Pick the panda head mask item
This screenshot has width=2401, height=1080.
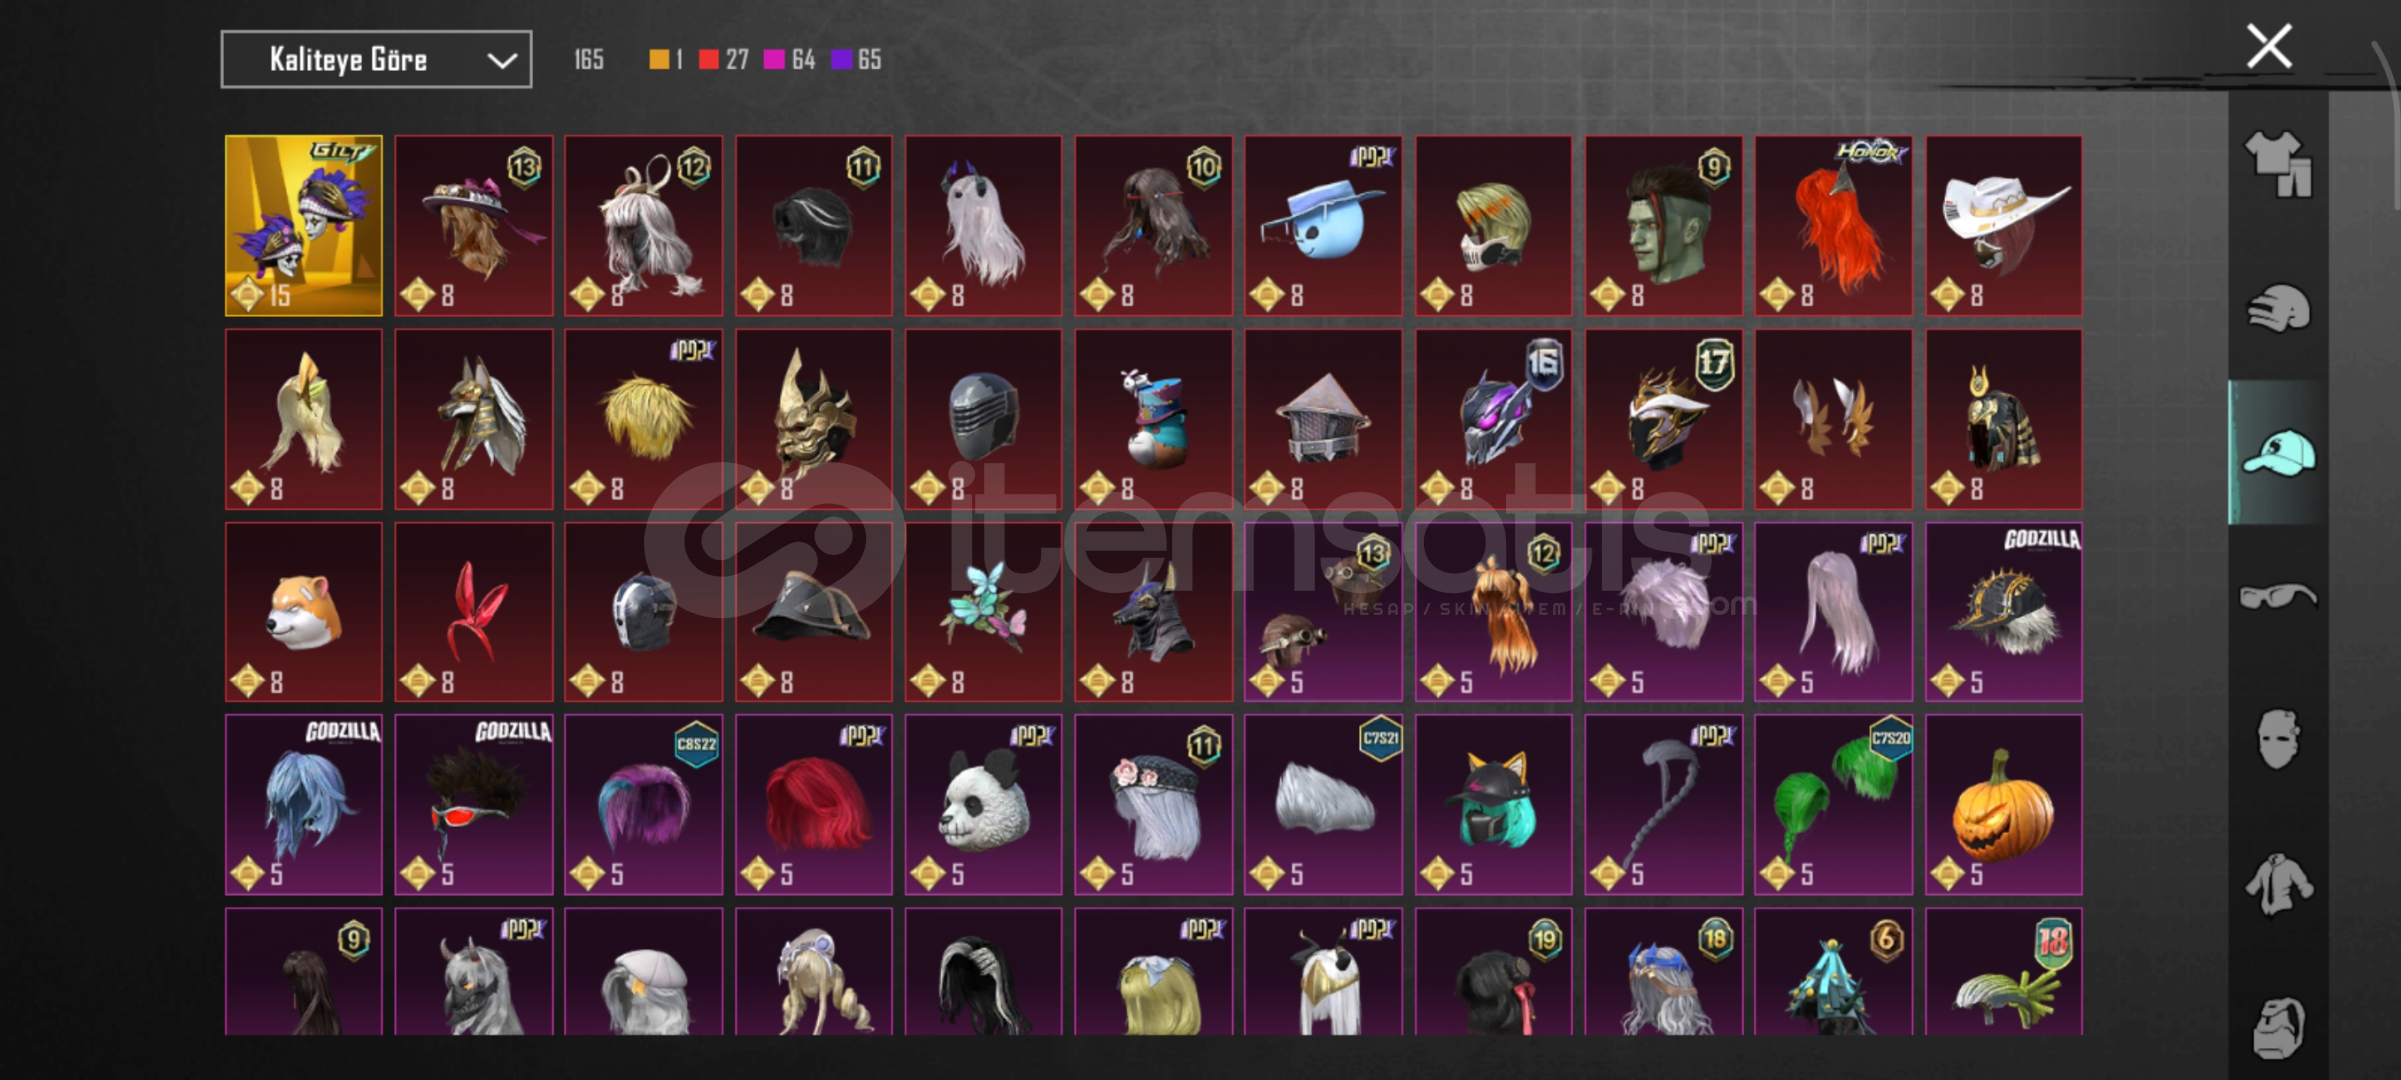pyautogui.click(x=984, y=804)
